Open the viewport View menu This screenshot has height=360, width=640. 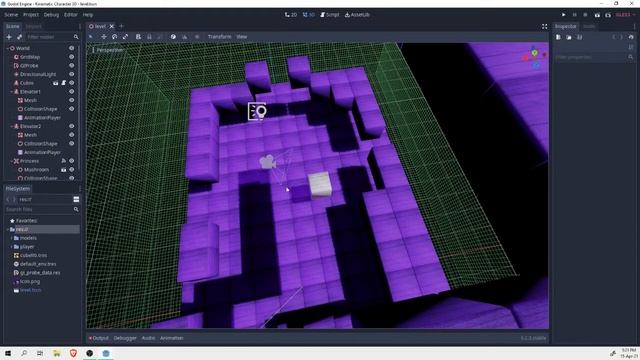click(x=242, y=37)
